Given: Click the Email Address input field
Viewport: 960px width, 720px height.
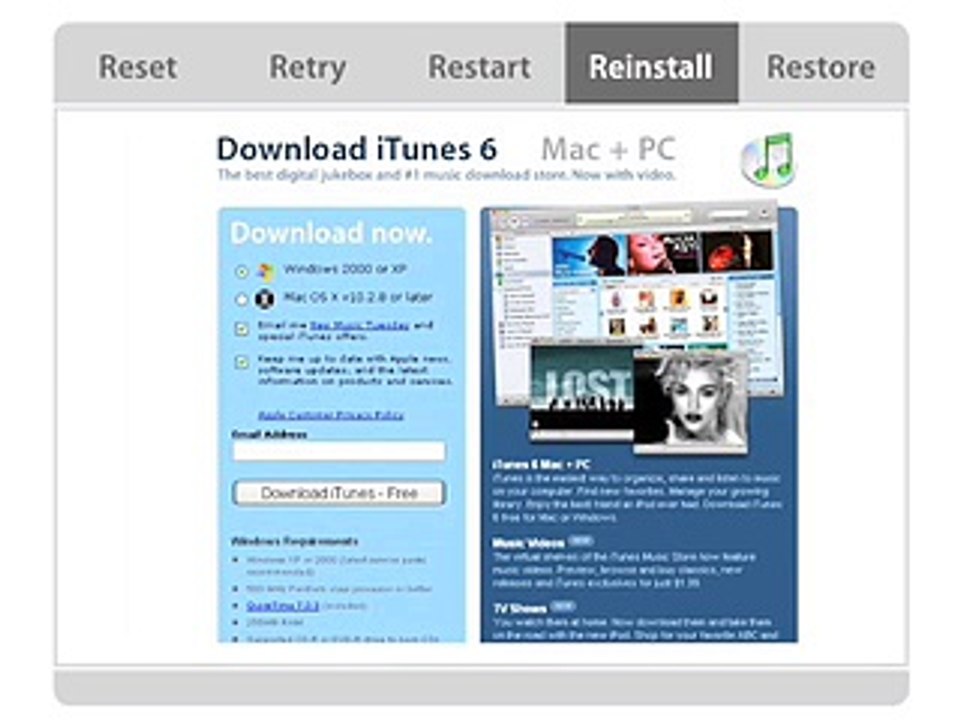Looking at the screenshot, I should [x=339, y=451].
